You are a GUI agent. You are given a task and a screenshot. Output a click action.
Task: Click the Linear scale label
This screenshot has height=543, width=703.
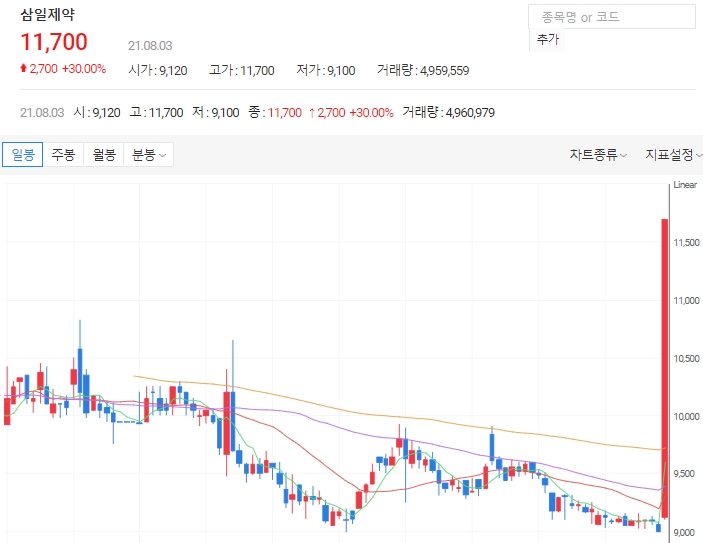point(685,185)
